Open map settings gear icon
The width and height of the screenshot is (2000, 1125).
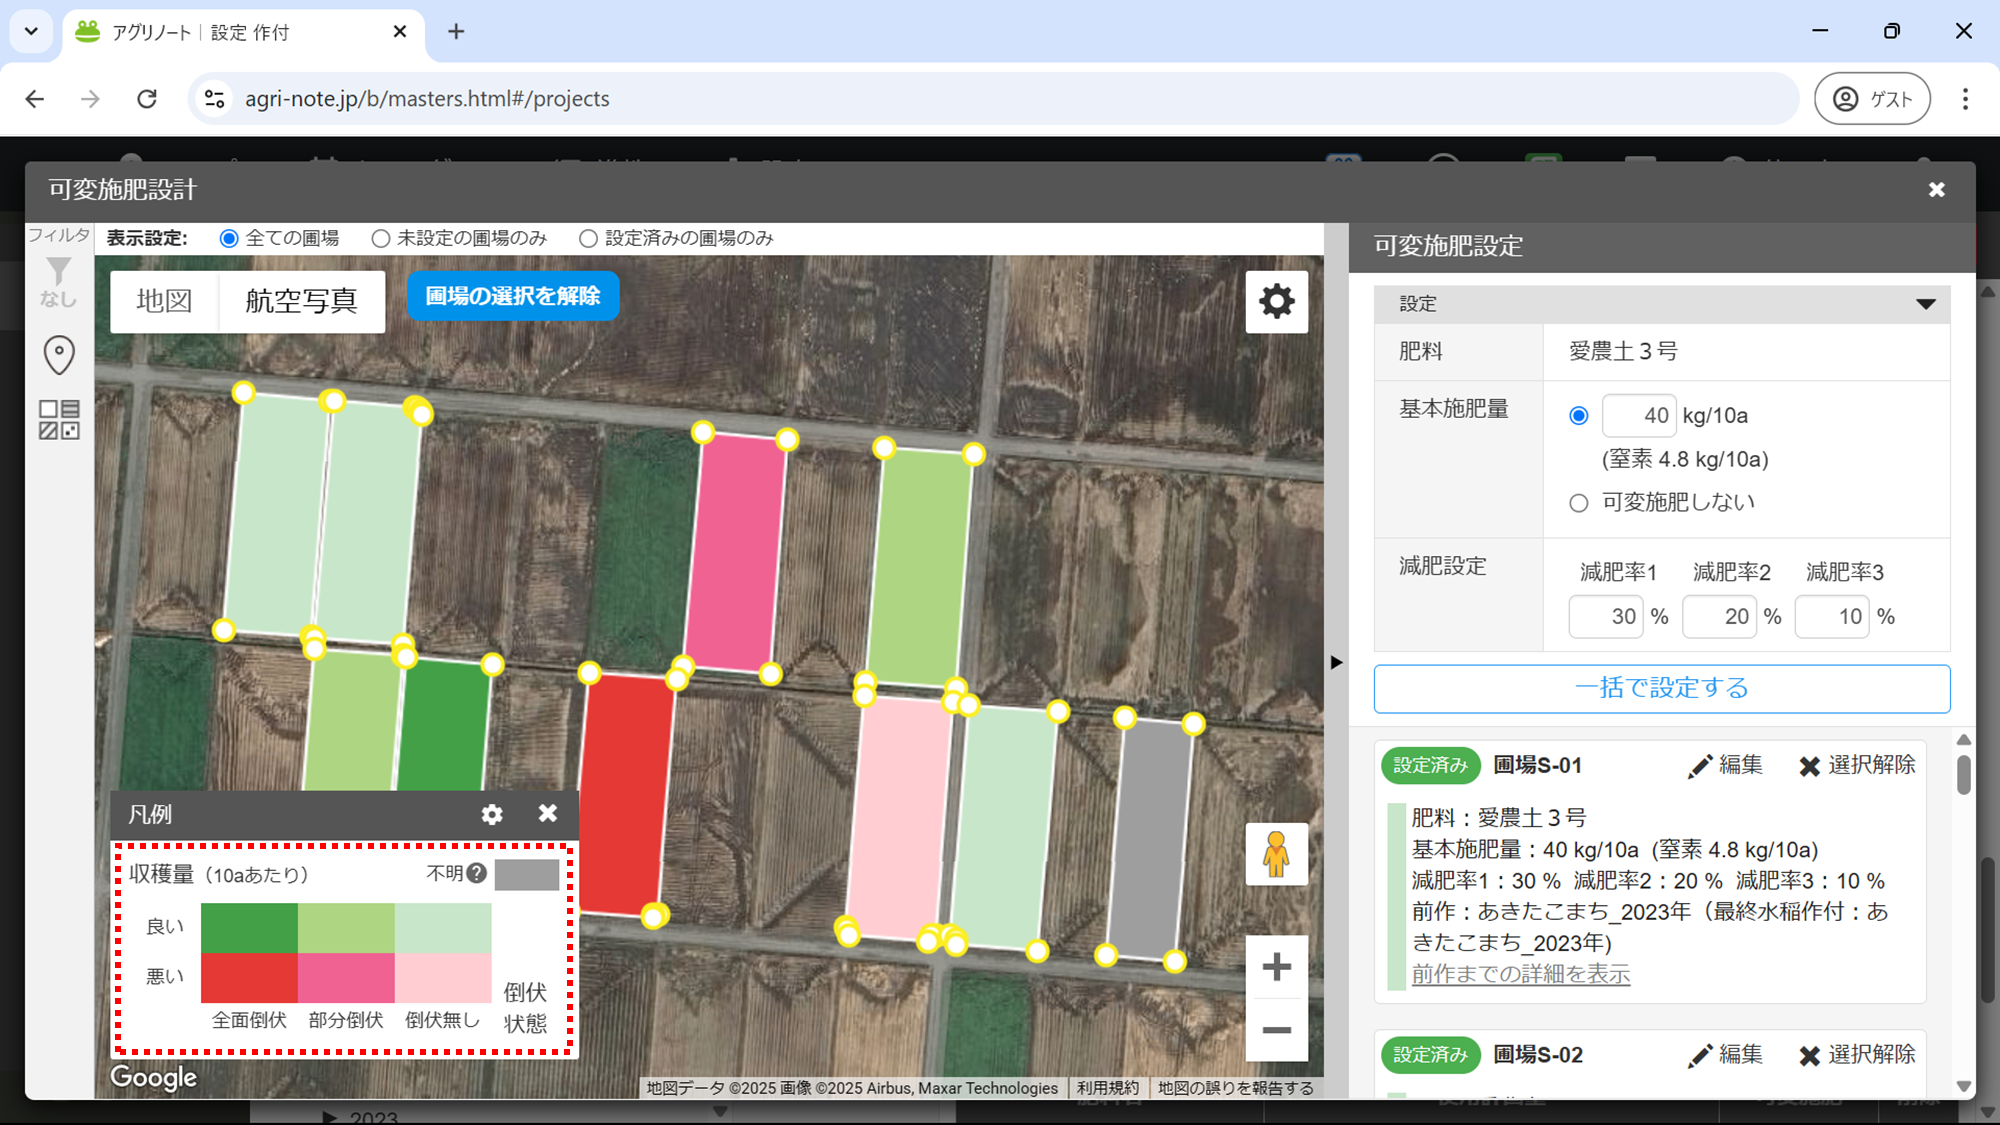coord(1276,301)
